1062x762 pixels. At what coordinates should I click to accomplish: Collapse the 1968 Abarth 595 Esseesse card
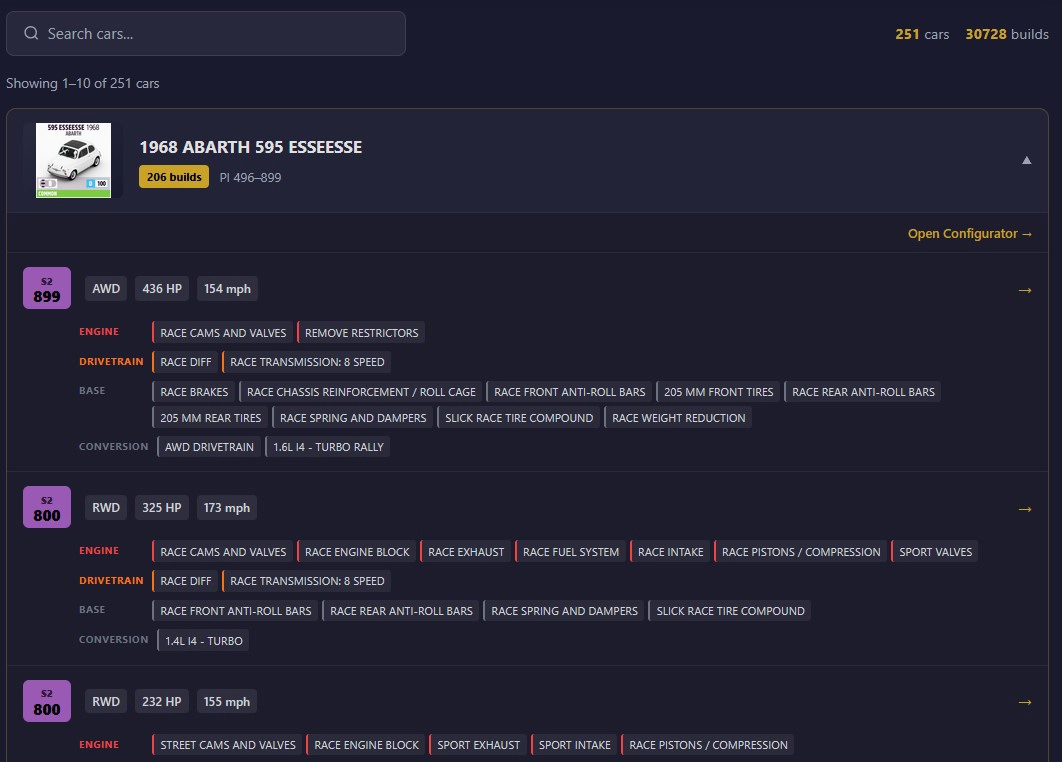click(x=1026, y=160)
